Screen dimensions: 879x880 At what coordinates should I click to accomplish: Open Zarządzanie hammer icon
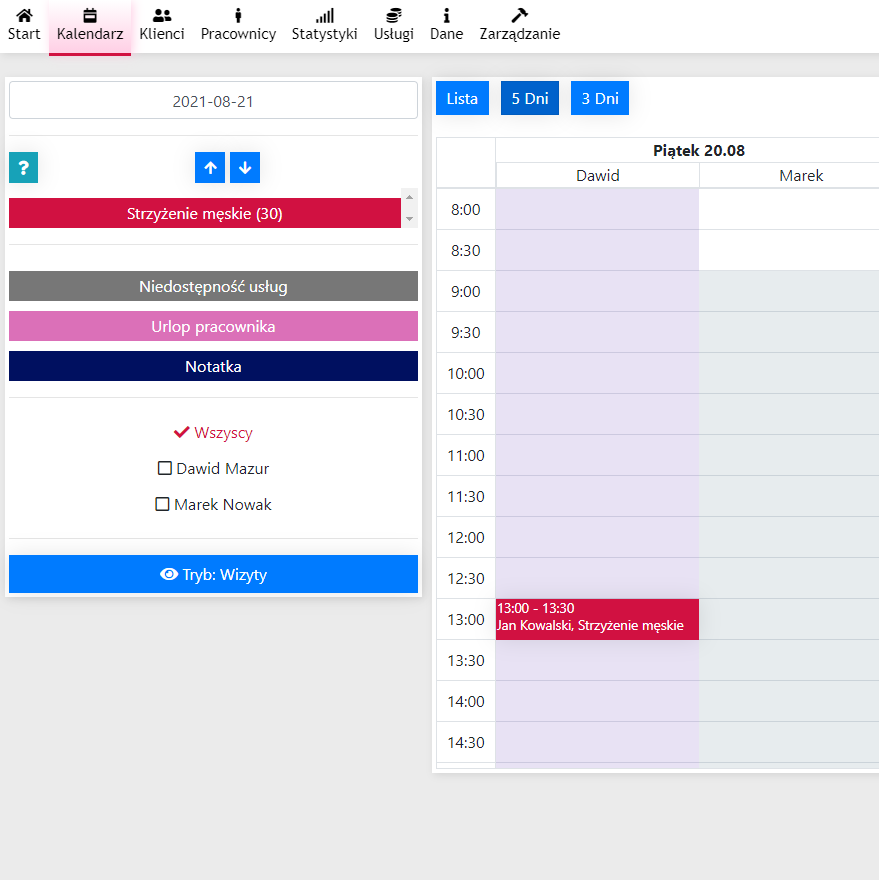coord(519,16)
